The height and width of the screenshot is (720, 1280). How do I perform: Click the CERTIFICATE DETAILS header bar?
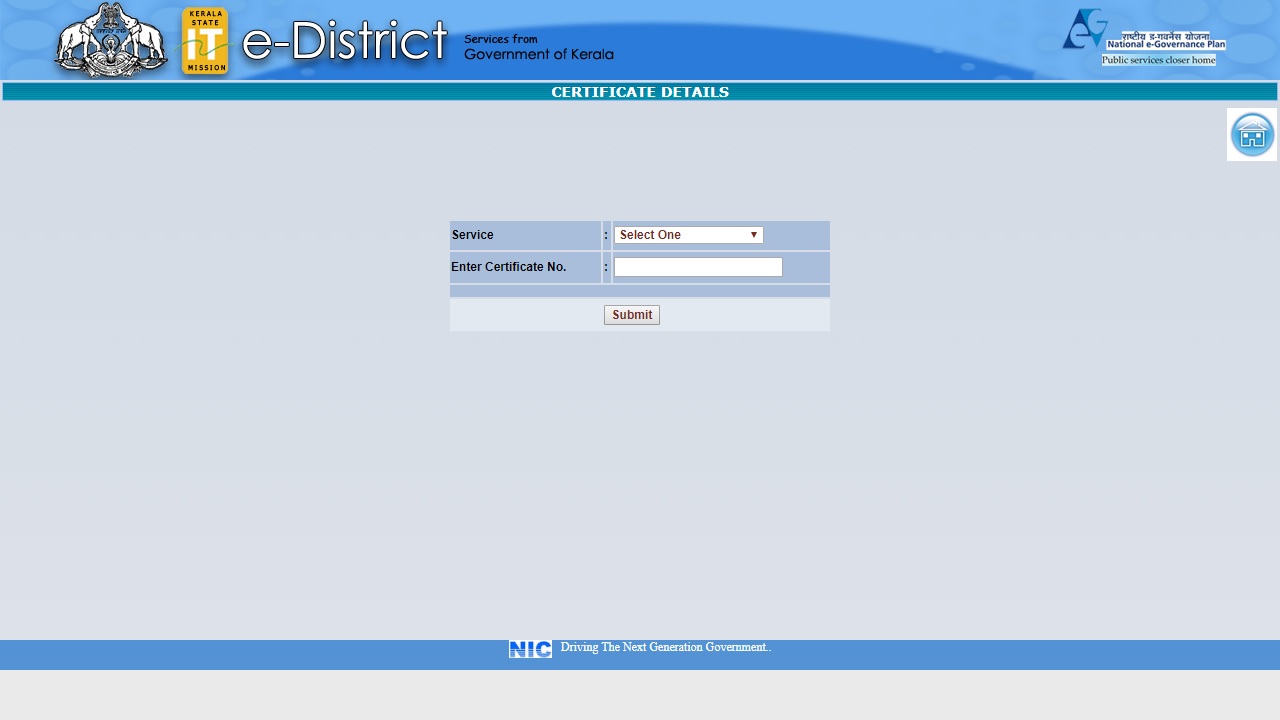pyautogui.click(x=640, y=92)
